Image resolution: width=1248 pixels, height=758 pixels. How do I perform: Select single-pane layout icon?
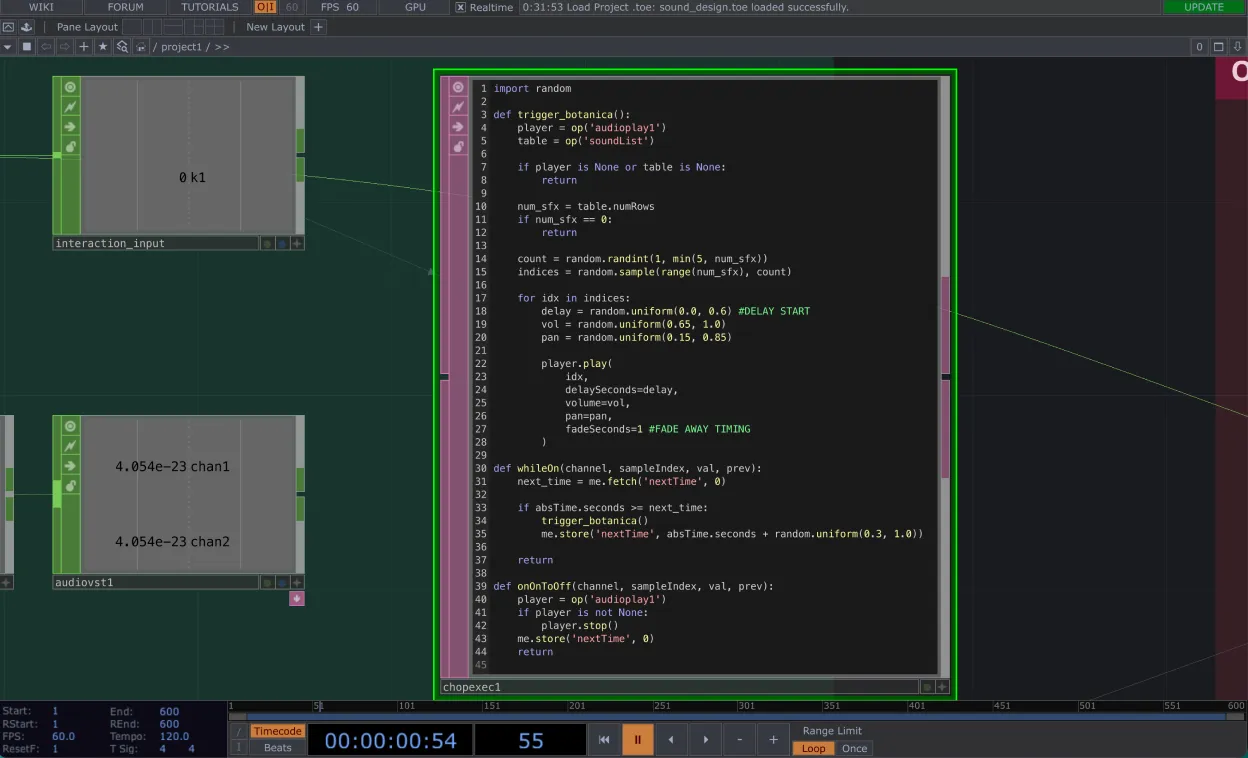click(130, 27)
